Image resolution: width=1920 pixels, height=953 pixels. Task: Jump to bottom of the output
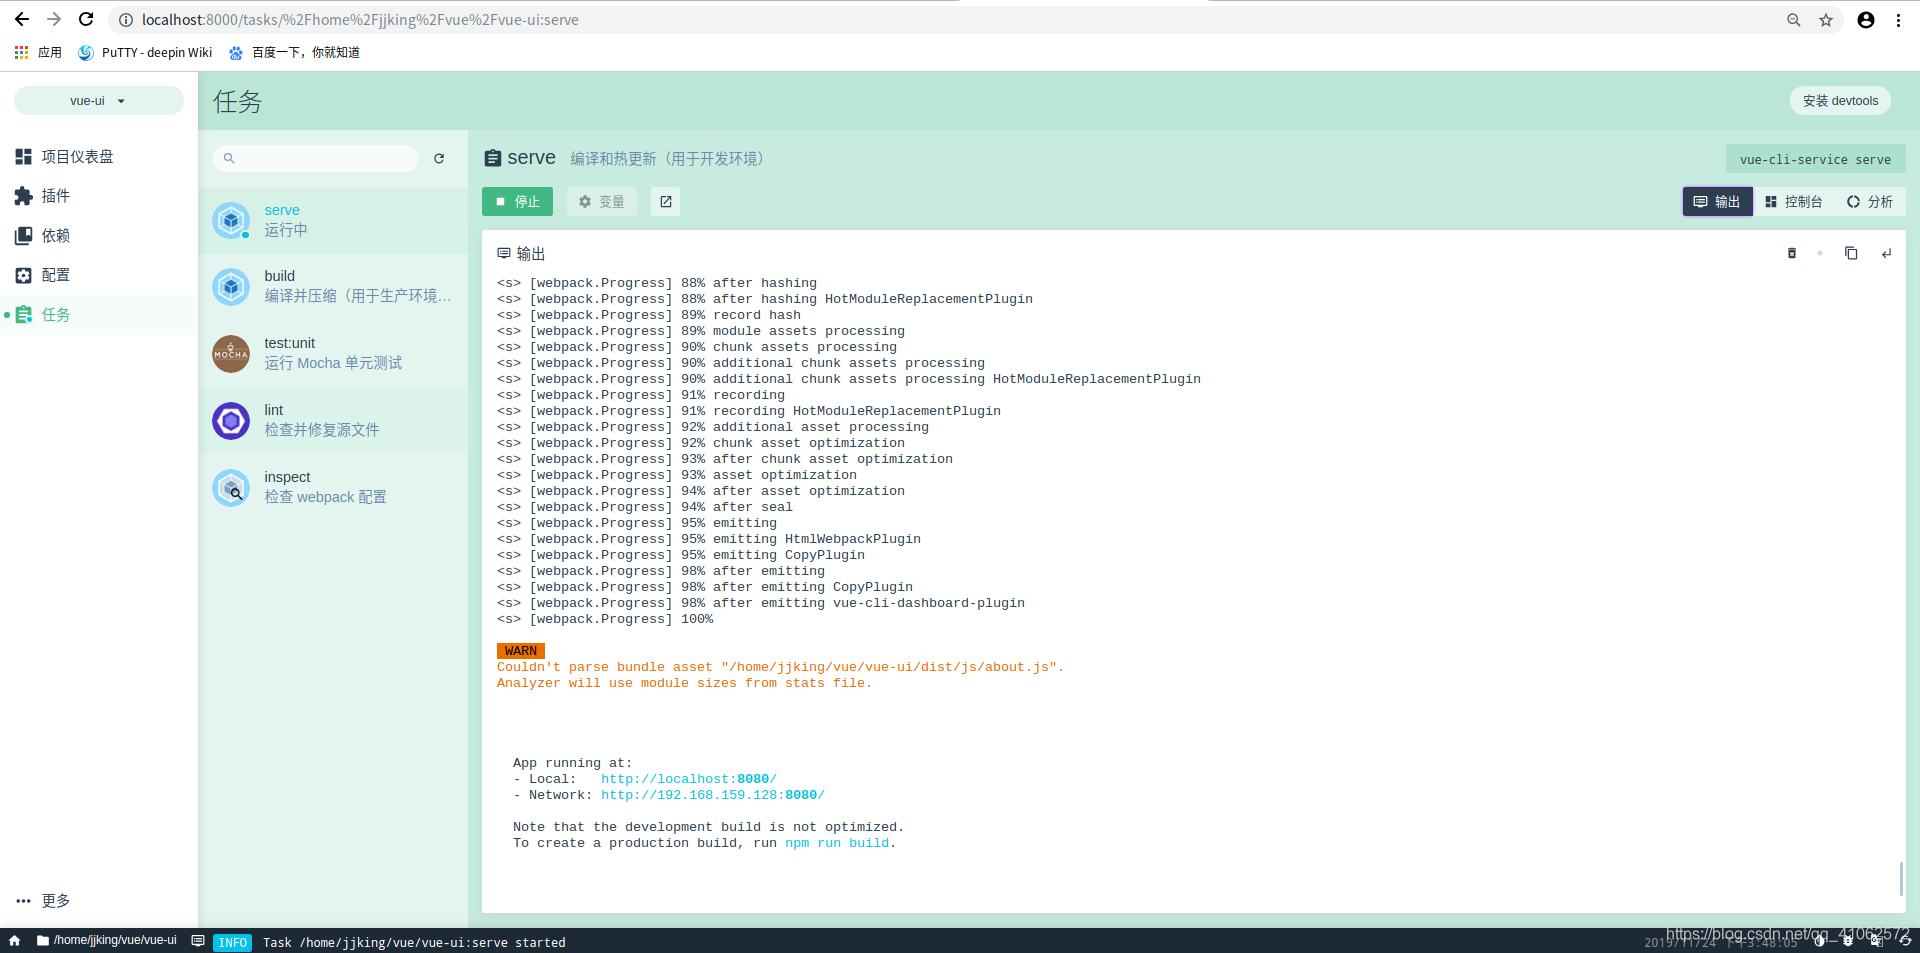coord(1886,254)
